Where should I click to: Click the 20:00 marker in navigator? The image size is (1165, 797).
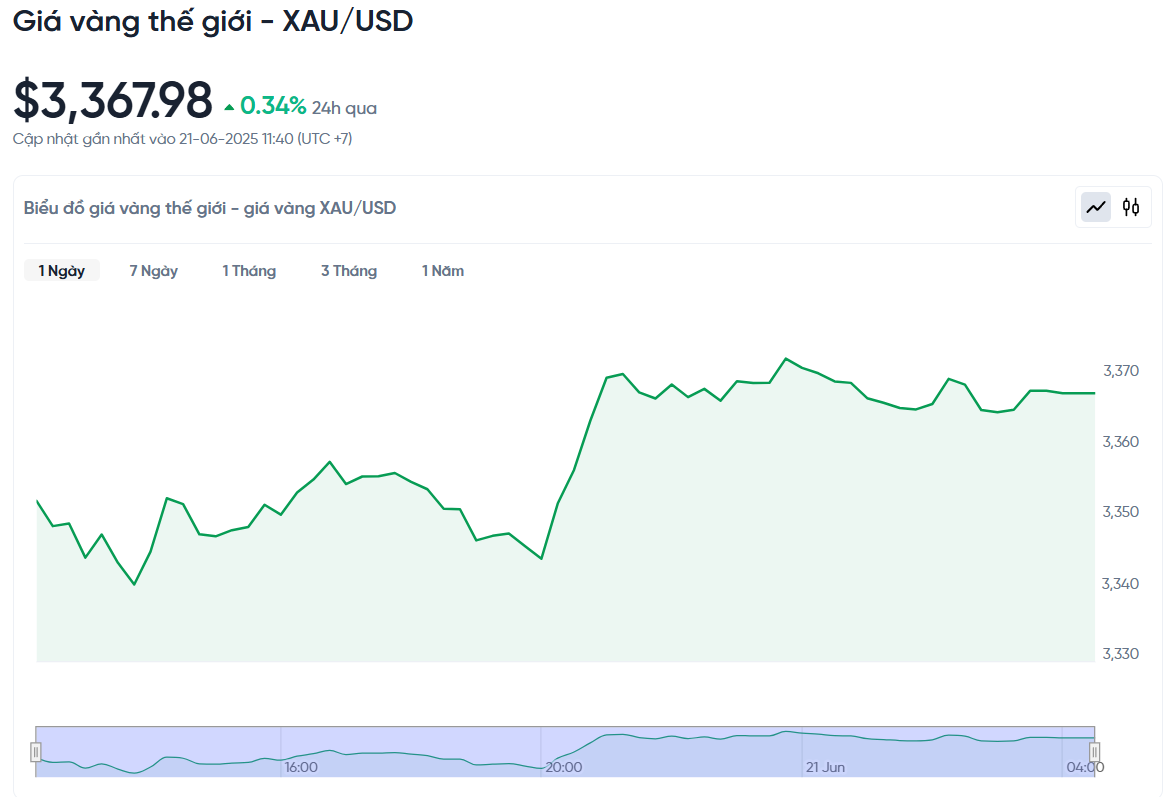(x=564, y=767)
